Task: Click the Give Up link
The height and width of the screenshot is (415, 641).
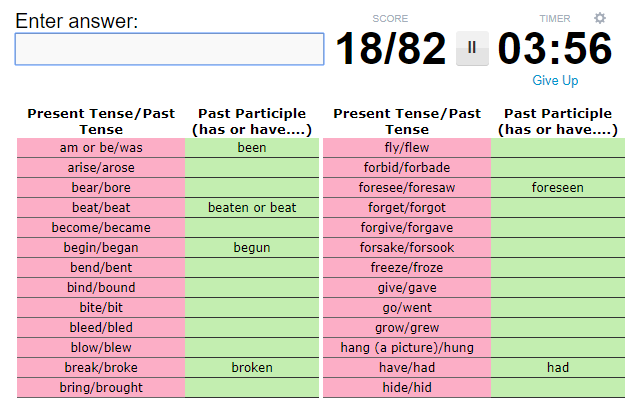Action: (555, 80)
